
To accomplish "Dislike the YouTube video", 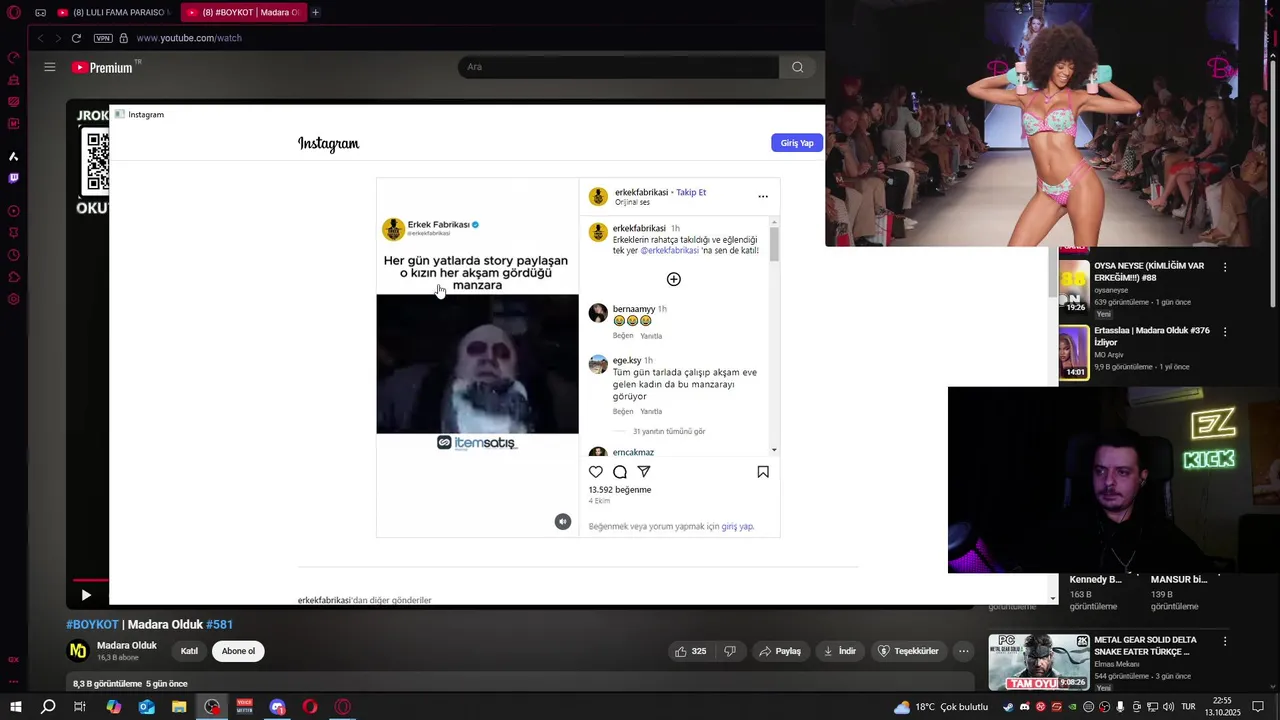I will coord(730,651).
